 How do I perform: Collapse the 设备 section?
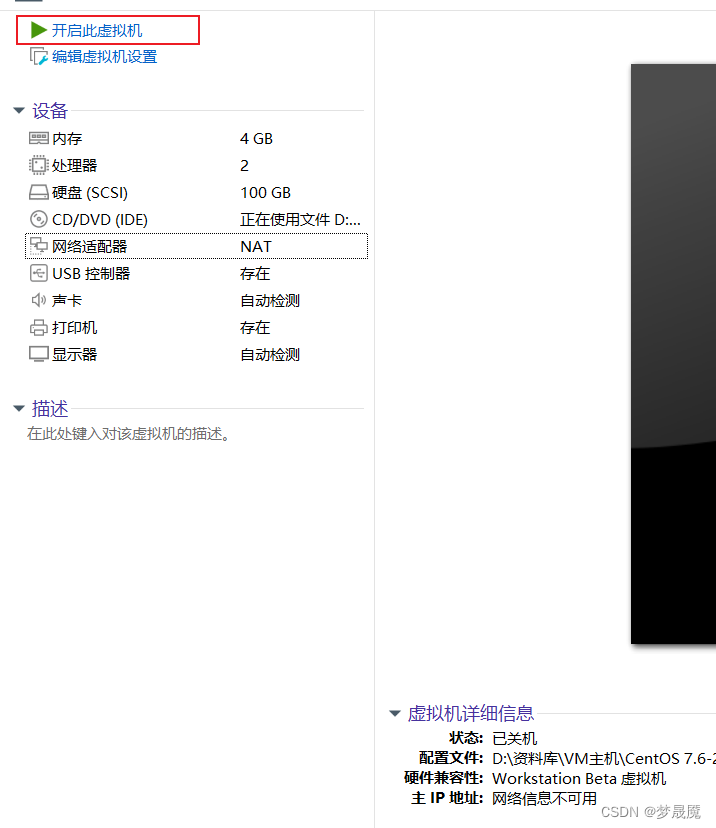(19, 110)
